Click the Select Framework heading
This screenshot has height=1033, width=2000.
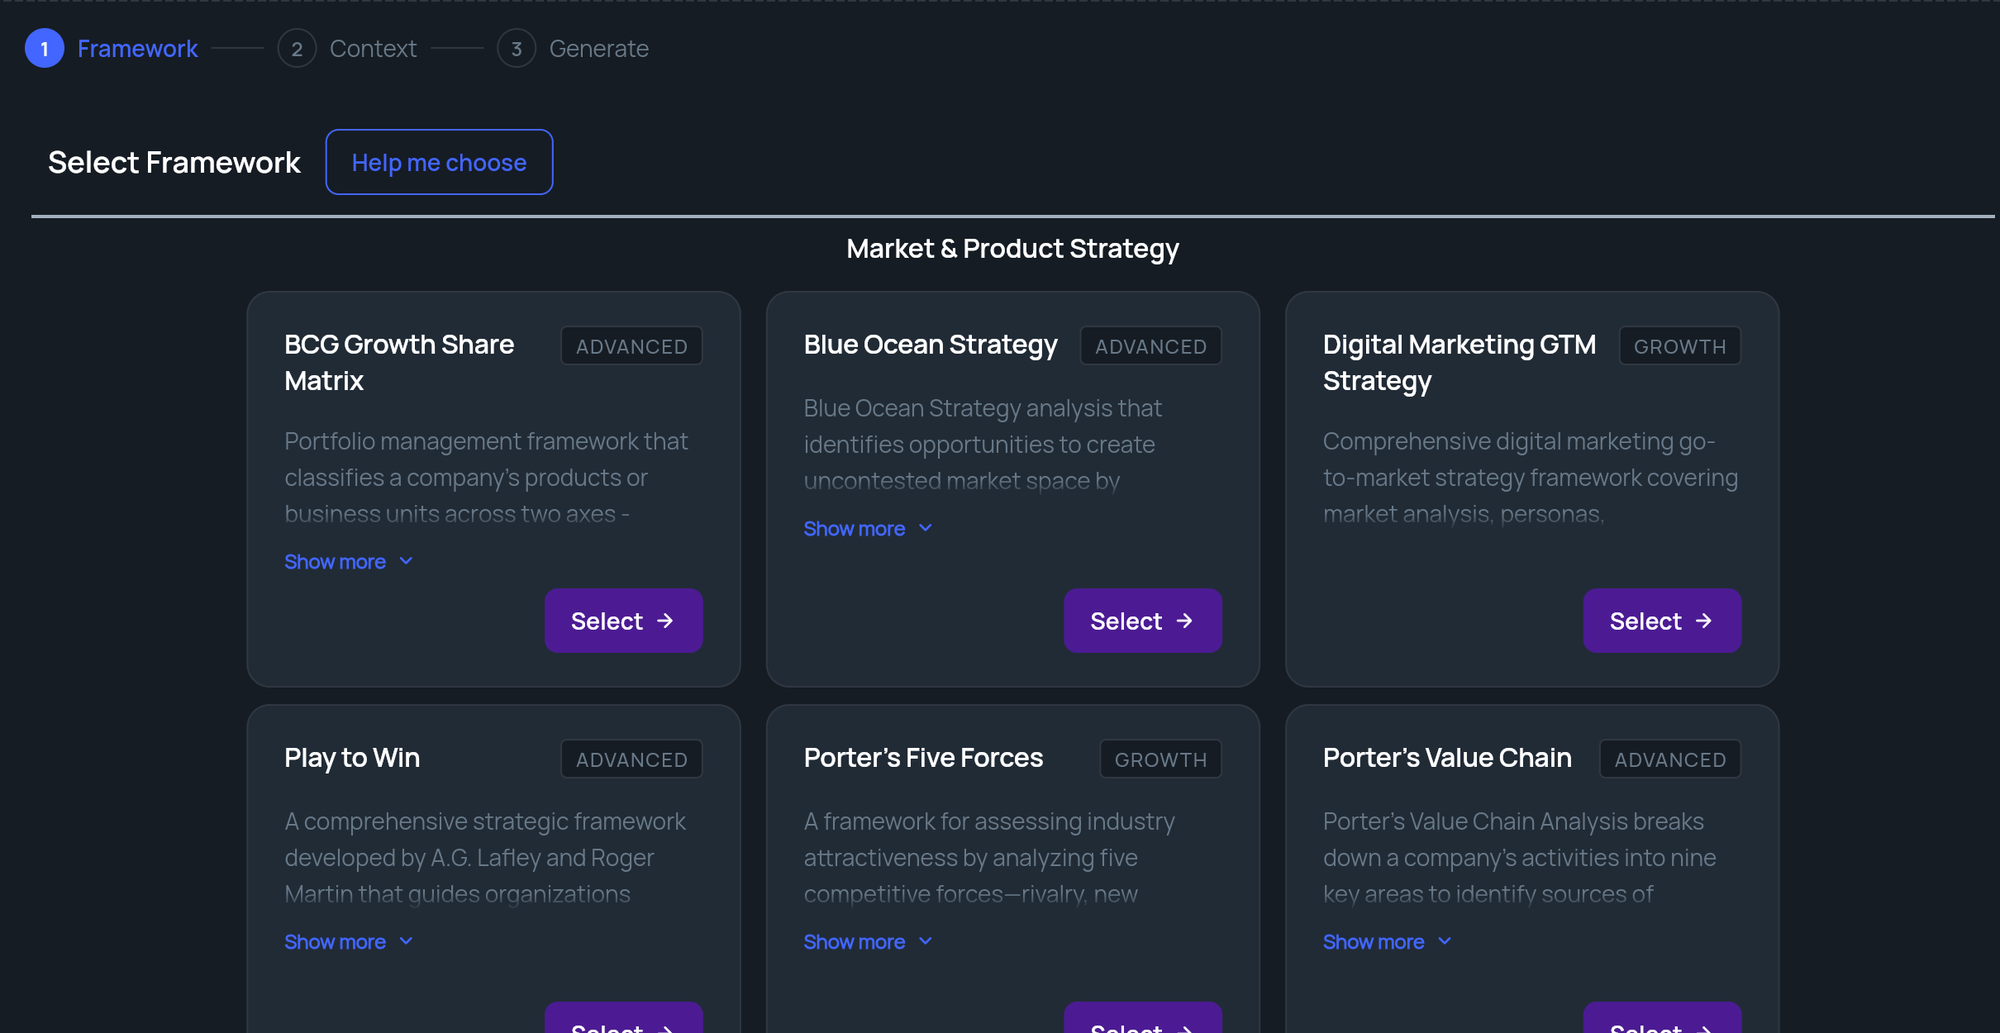coord(174,162)
